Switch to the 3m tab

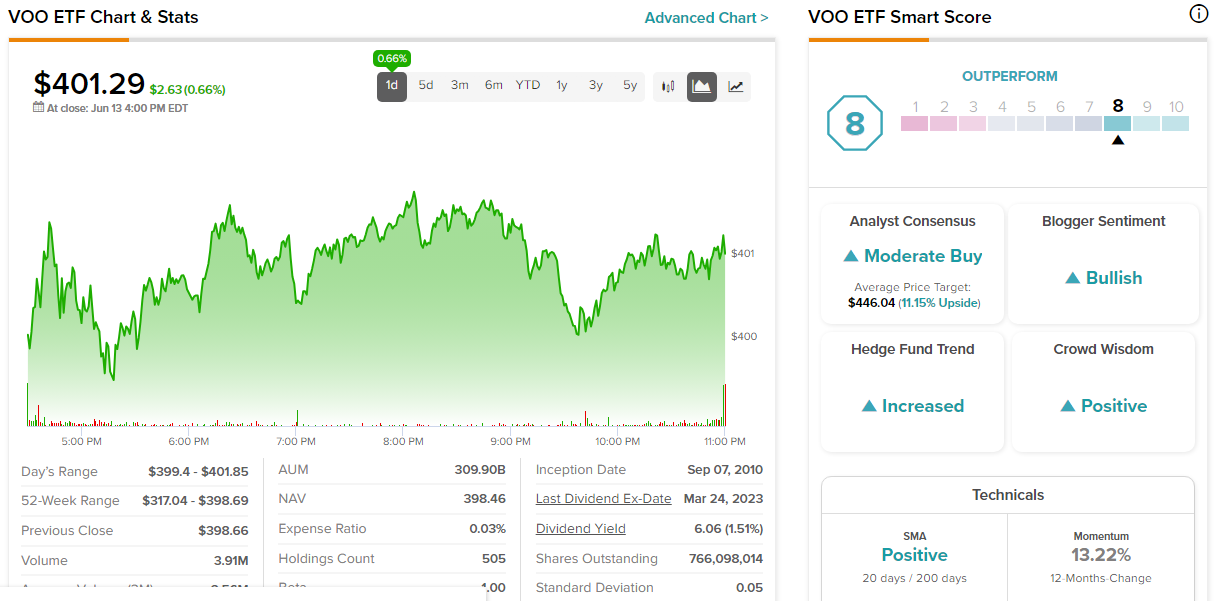[x=459, y=86]
